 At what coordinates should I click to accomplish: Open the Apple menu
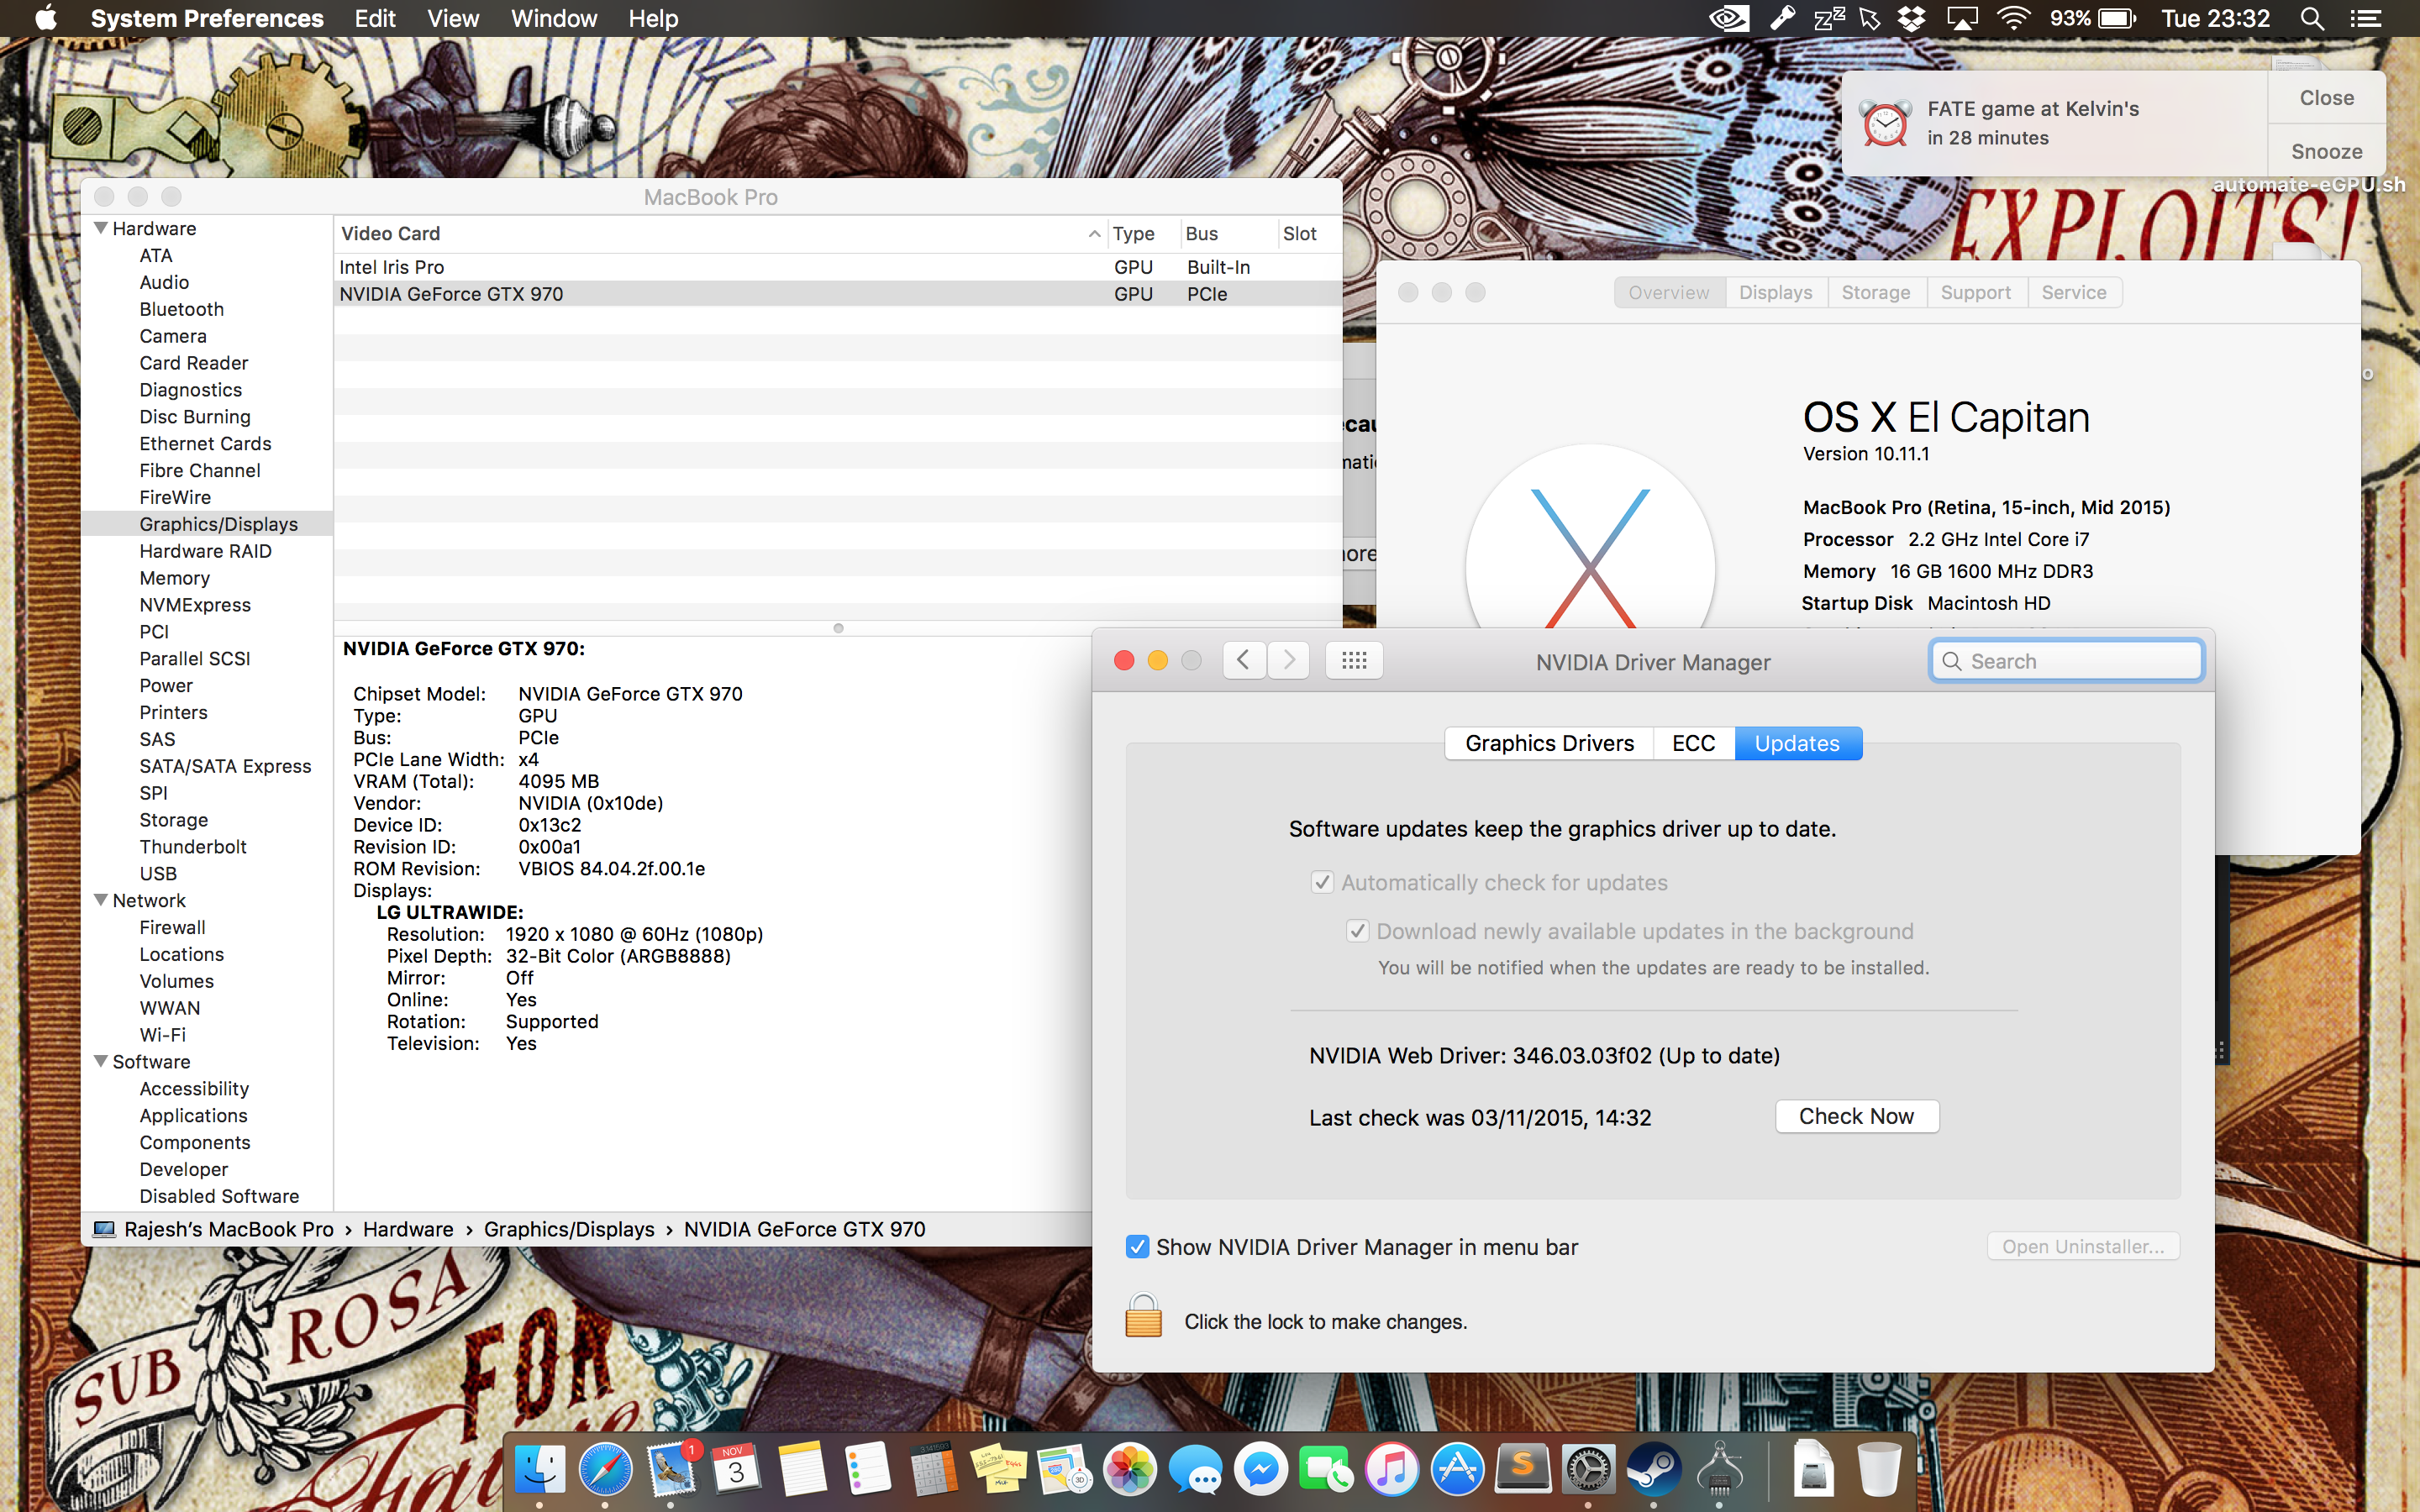46,18
